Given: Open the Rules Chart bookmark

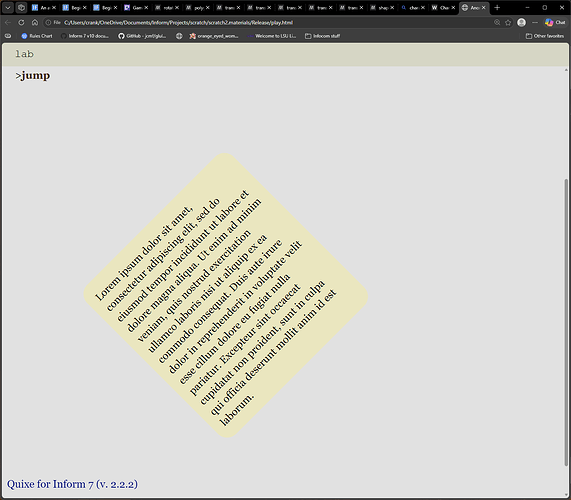Looking at the screenshot, I should click(37, 36).
